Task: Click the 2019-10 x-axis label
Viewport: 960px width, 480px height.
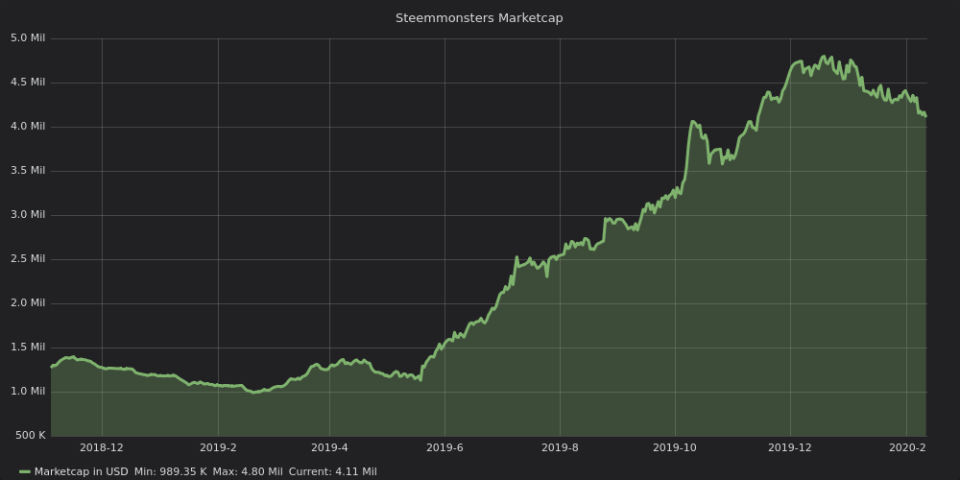Action: point(675,448)
